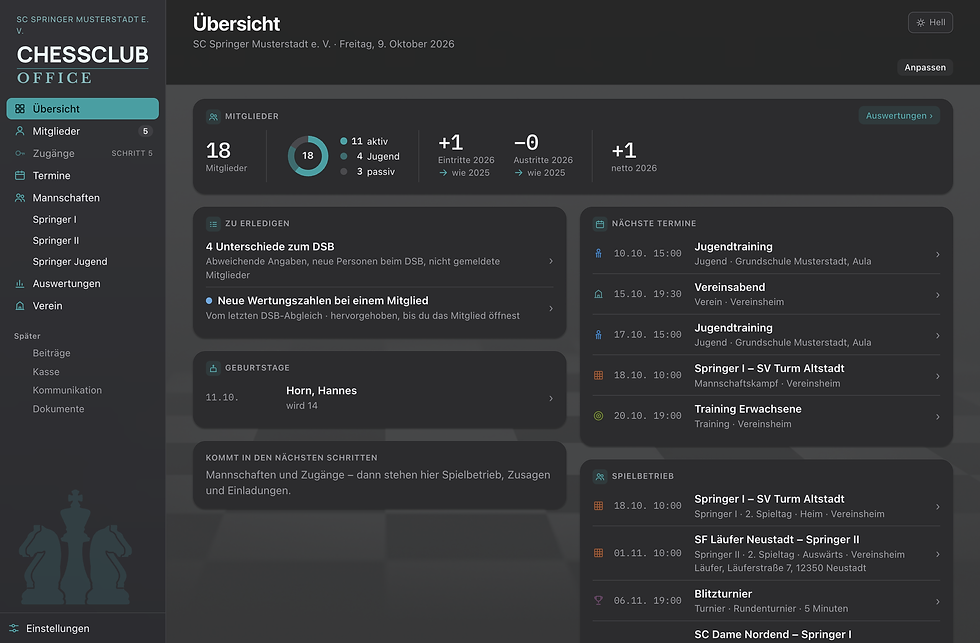Select Kommunikation in the sidebar
Viewport: 980px width, 643px height.
(x=67, y=390)
